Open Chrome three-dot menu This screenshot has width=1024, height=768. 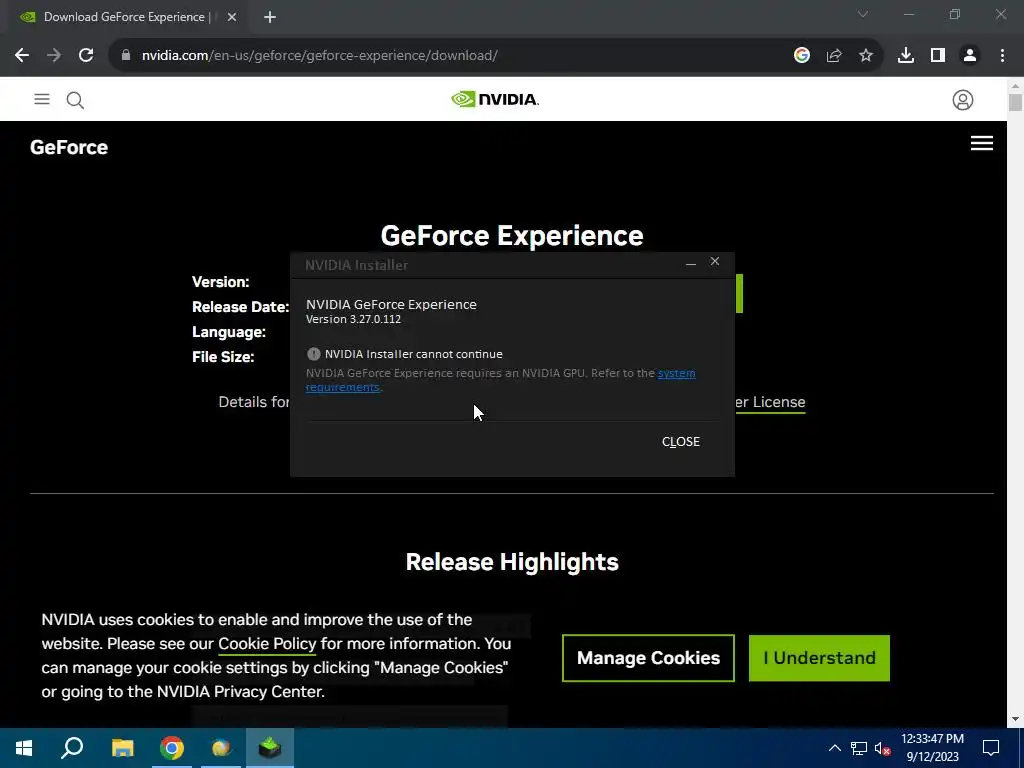[1002, 56]
